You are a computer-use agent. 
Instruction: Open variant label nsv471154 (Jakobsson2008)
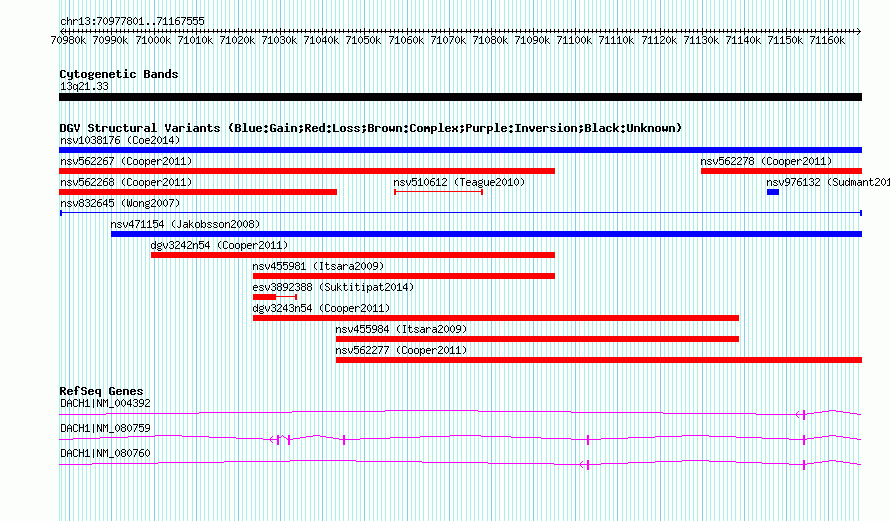coord(185,224)
